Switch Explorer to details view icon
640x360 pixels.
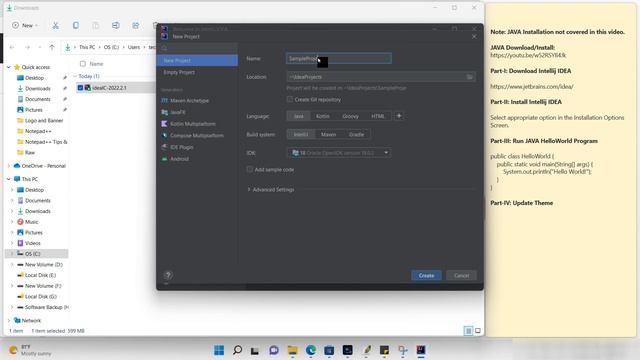point(468,331)
